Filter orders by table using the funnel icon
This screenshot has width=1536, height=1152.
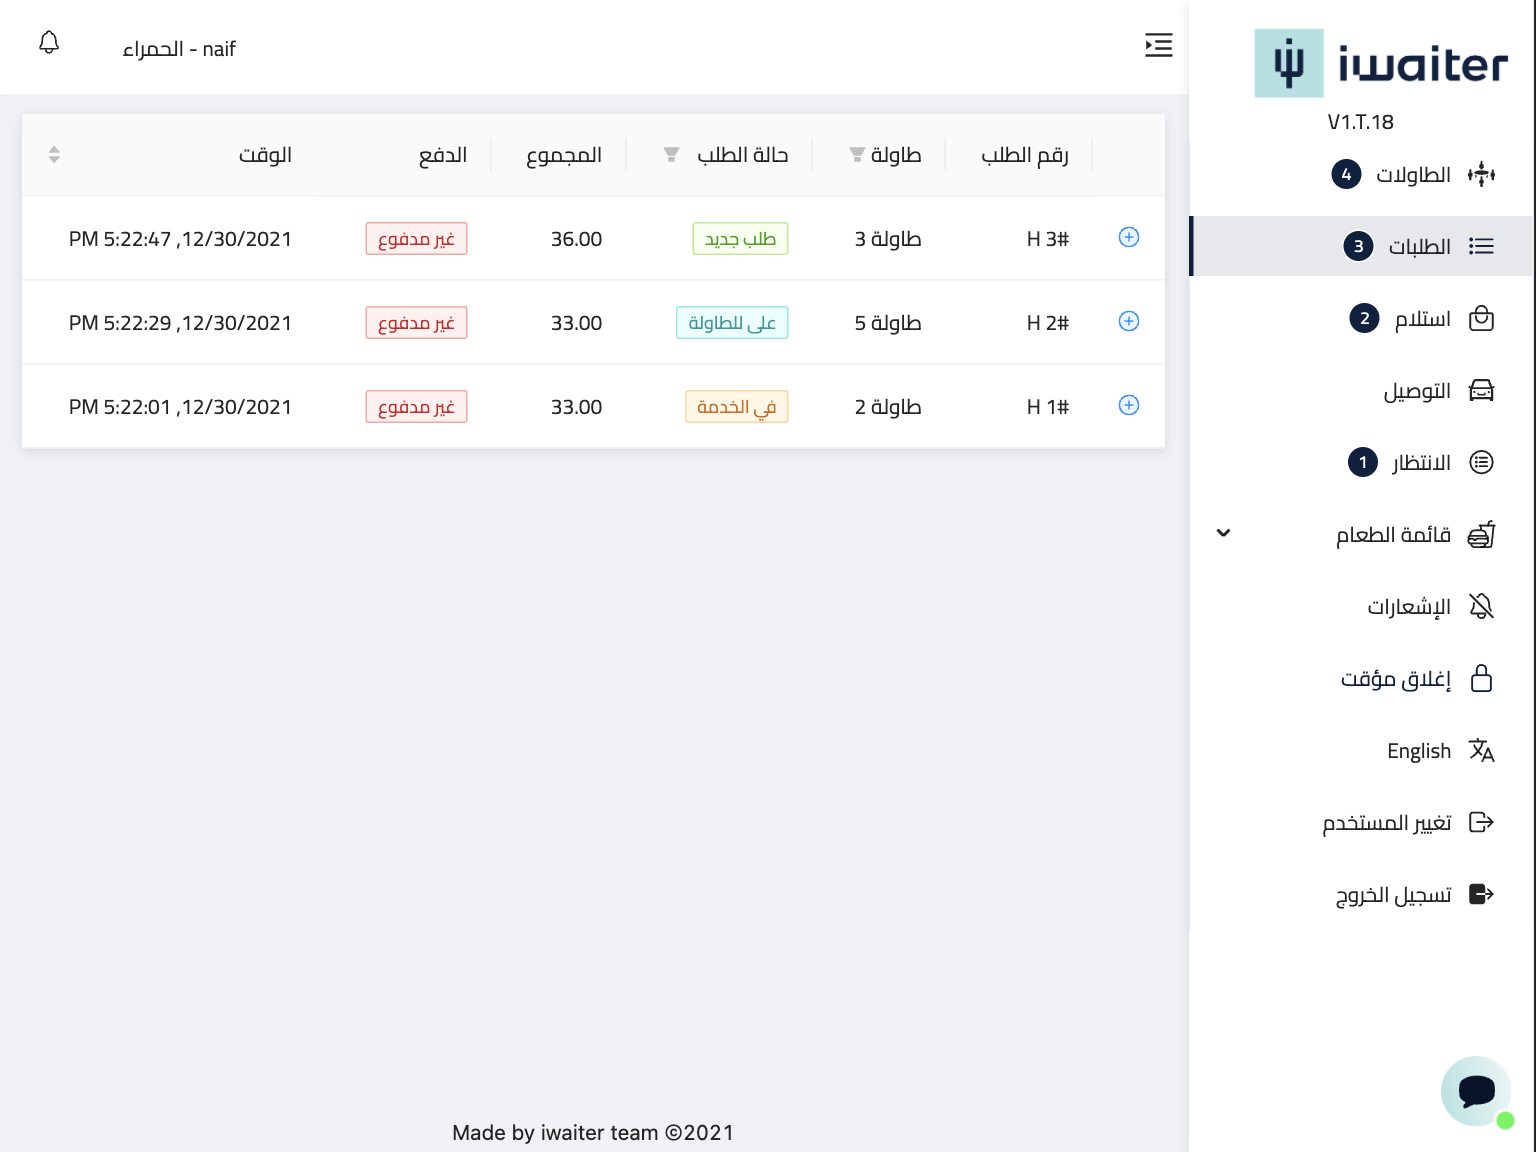(857, 155)
